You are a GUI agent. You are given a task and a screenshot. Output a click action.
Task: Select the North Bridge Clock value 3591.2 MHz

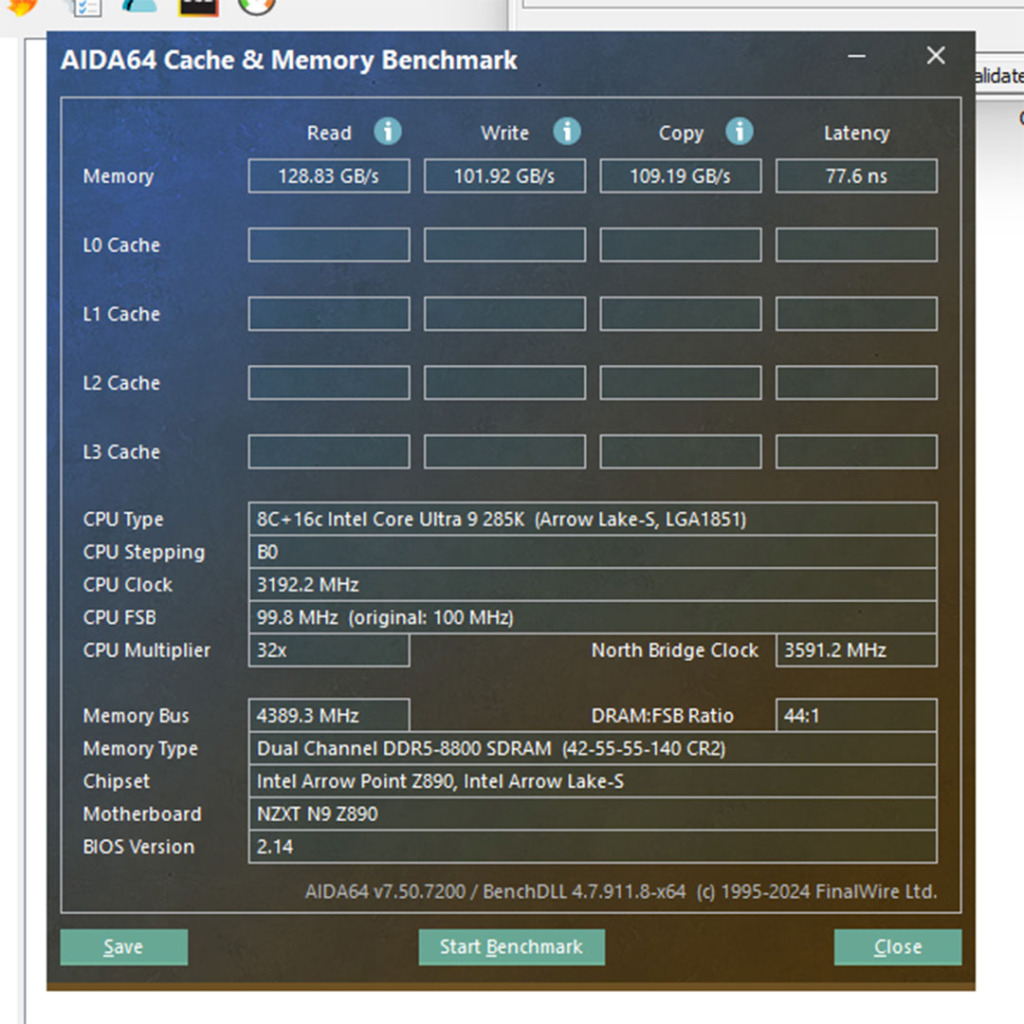(x=856, y=650)
